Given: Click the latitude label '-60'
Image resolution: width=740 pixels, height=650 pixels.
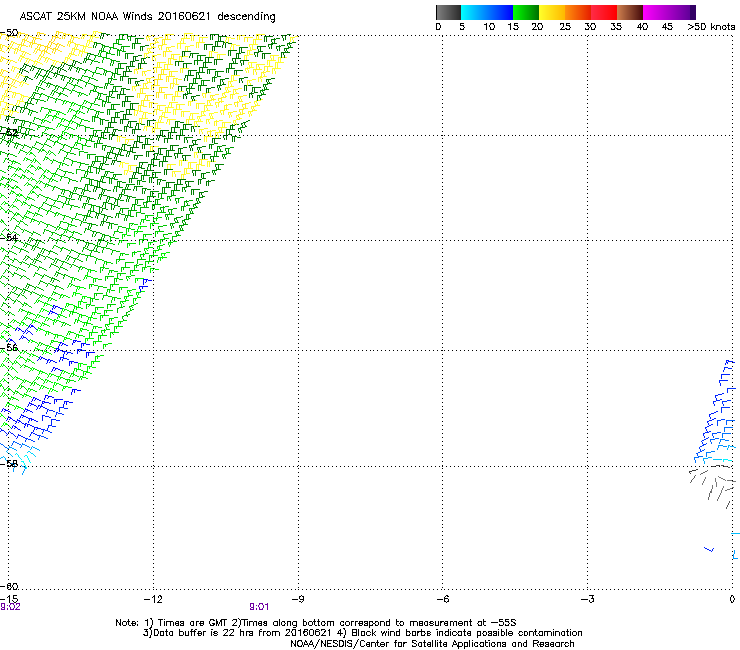Looking at the screenshot, I should click(9, 586).
